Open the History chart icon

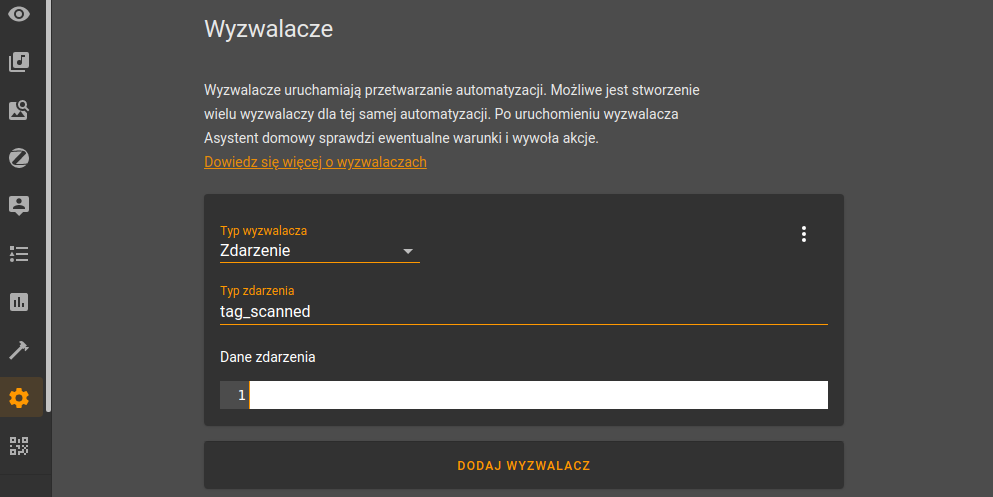(x=19, y=302)
